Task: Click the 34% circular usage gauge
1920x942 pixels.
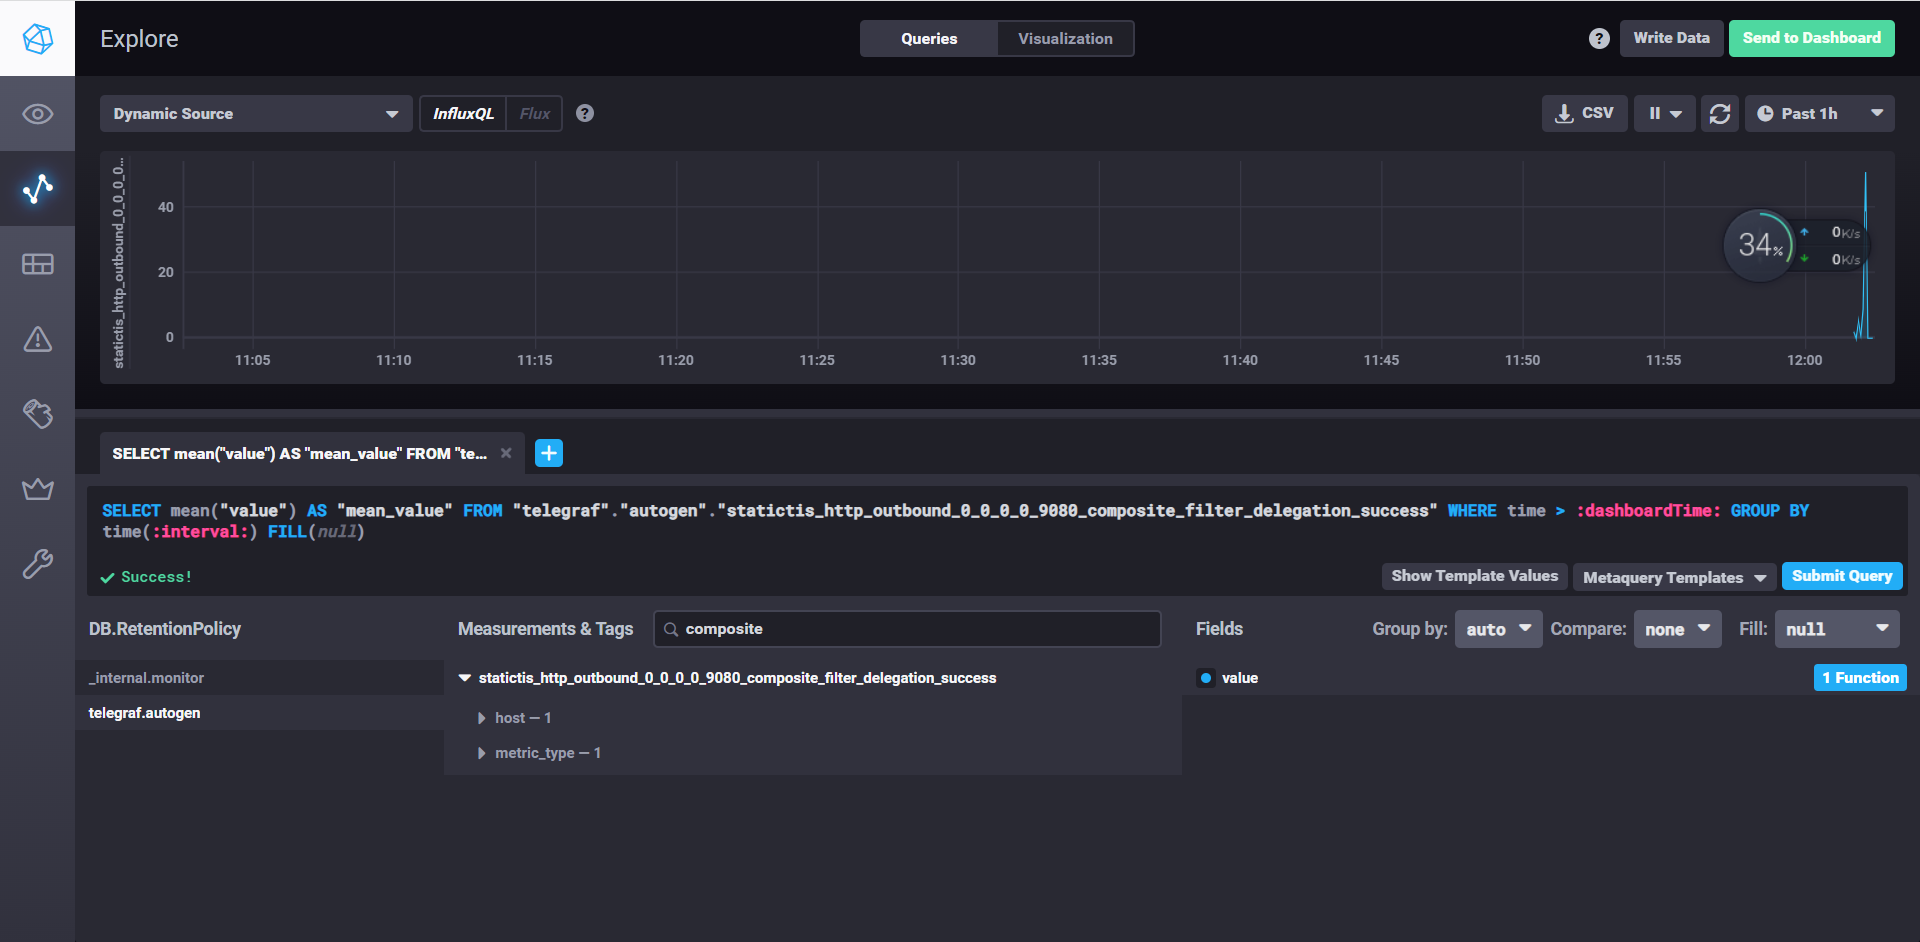Action: pos(1759,245)
